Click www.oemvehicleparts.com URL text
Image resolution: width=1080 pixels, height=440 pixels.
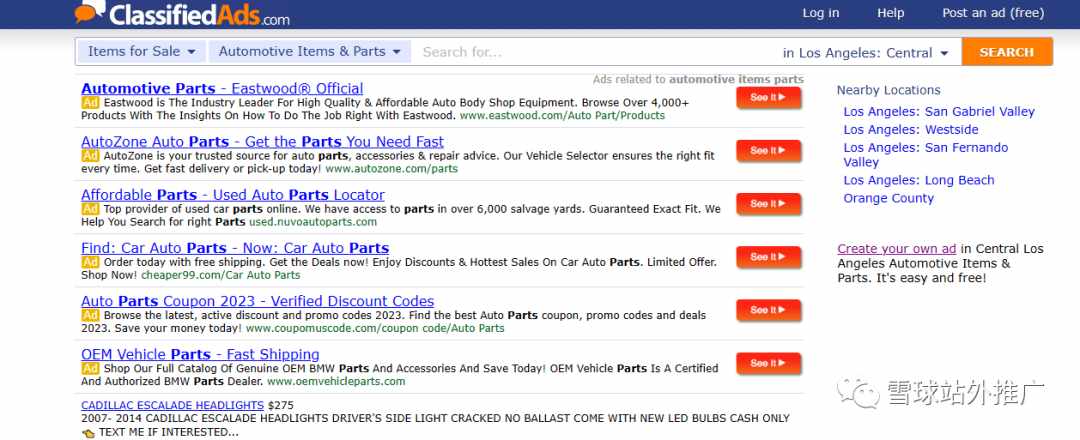point(336,381)
